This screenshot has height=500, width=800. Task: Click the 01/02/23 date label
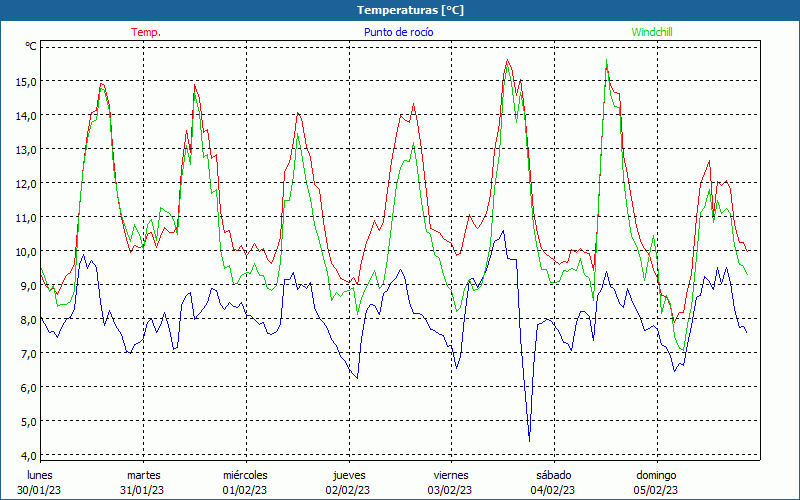[x=245, y=490]
